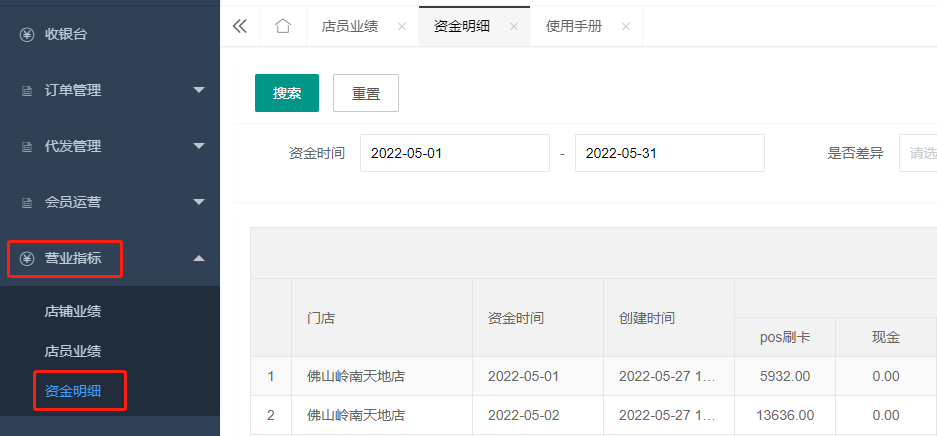
Task: Click the green 搜索 button
Action: click(x=287, y=93)
